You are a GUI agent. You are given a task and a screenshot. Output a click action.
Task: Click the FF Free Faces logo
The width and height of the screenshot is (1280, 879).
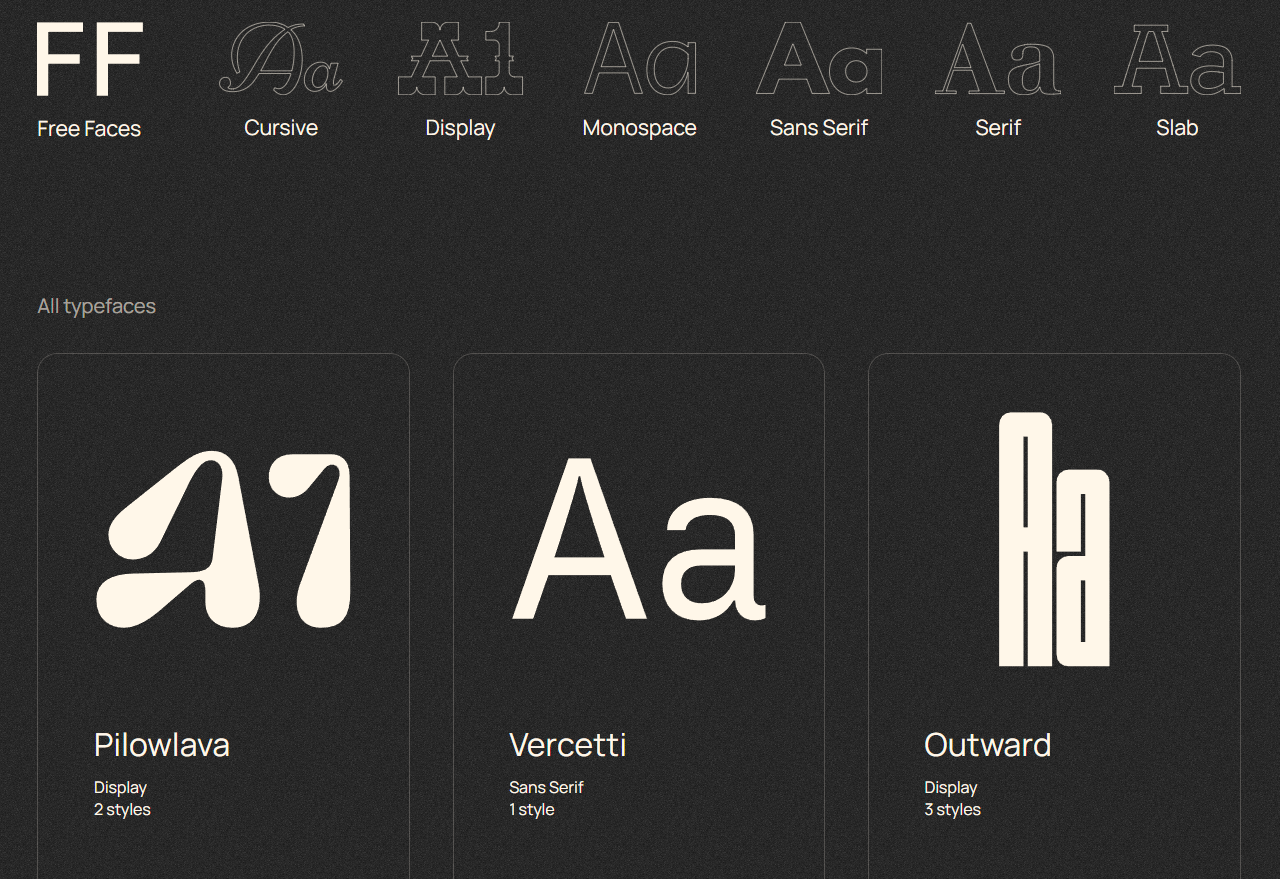point(90,61)
